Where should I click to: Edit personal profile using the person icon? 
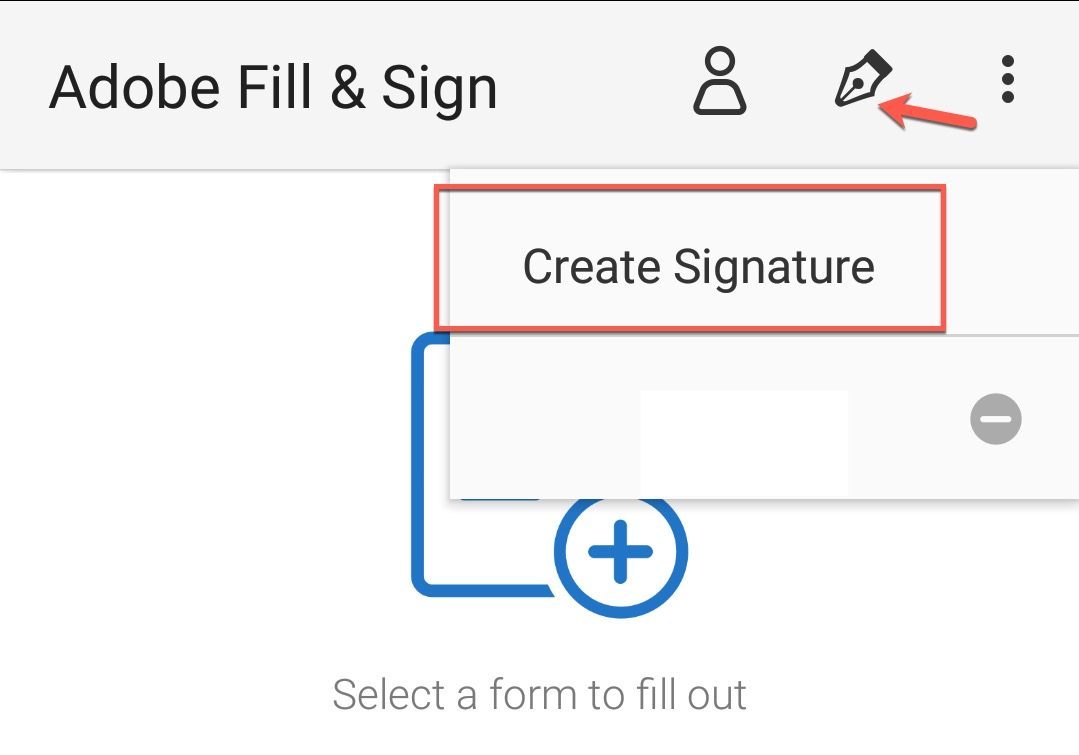click(719, 81)
